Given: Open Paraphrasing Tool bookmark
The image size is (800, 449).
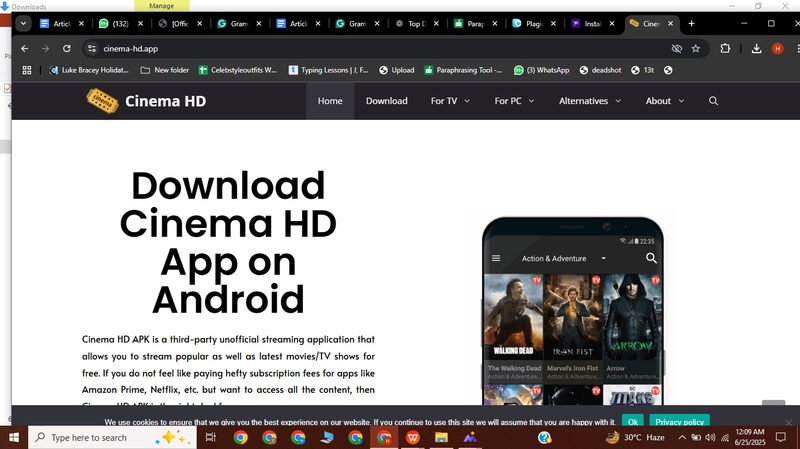Looking at the screenshot, I should (x=463, y=70).
